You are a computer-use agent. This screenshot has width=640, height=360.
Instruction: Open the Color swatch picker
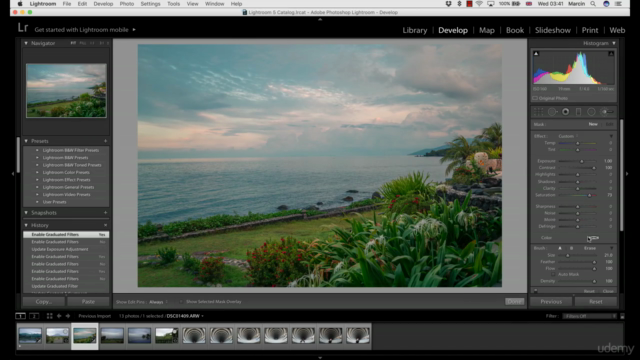[x=593, y=238]
